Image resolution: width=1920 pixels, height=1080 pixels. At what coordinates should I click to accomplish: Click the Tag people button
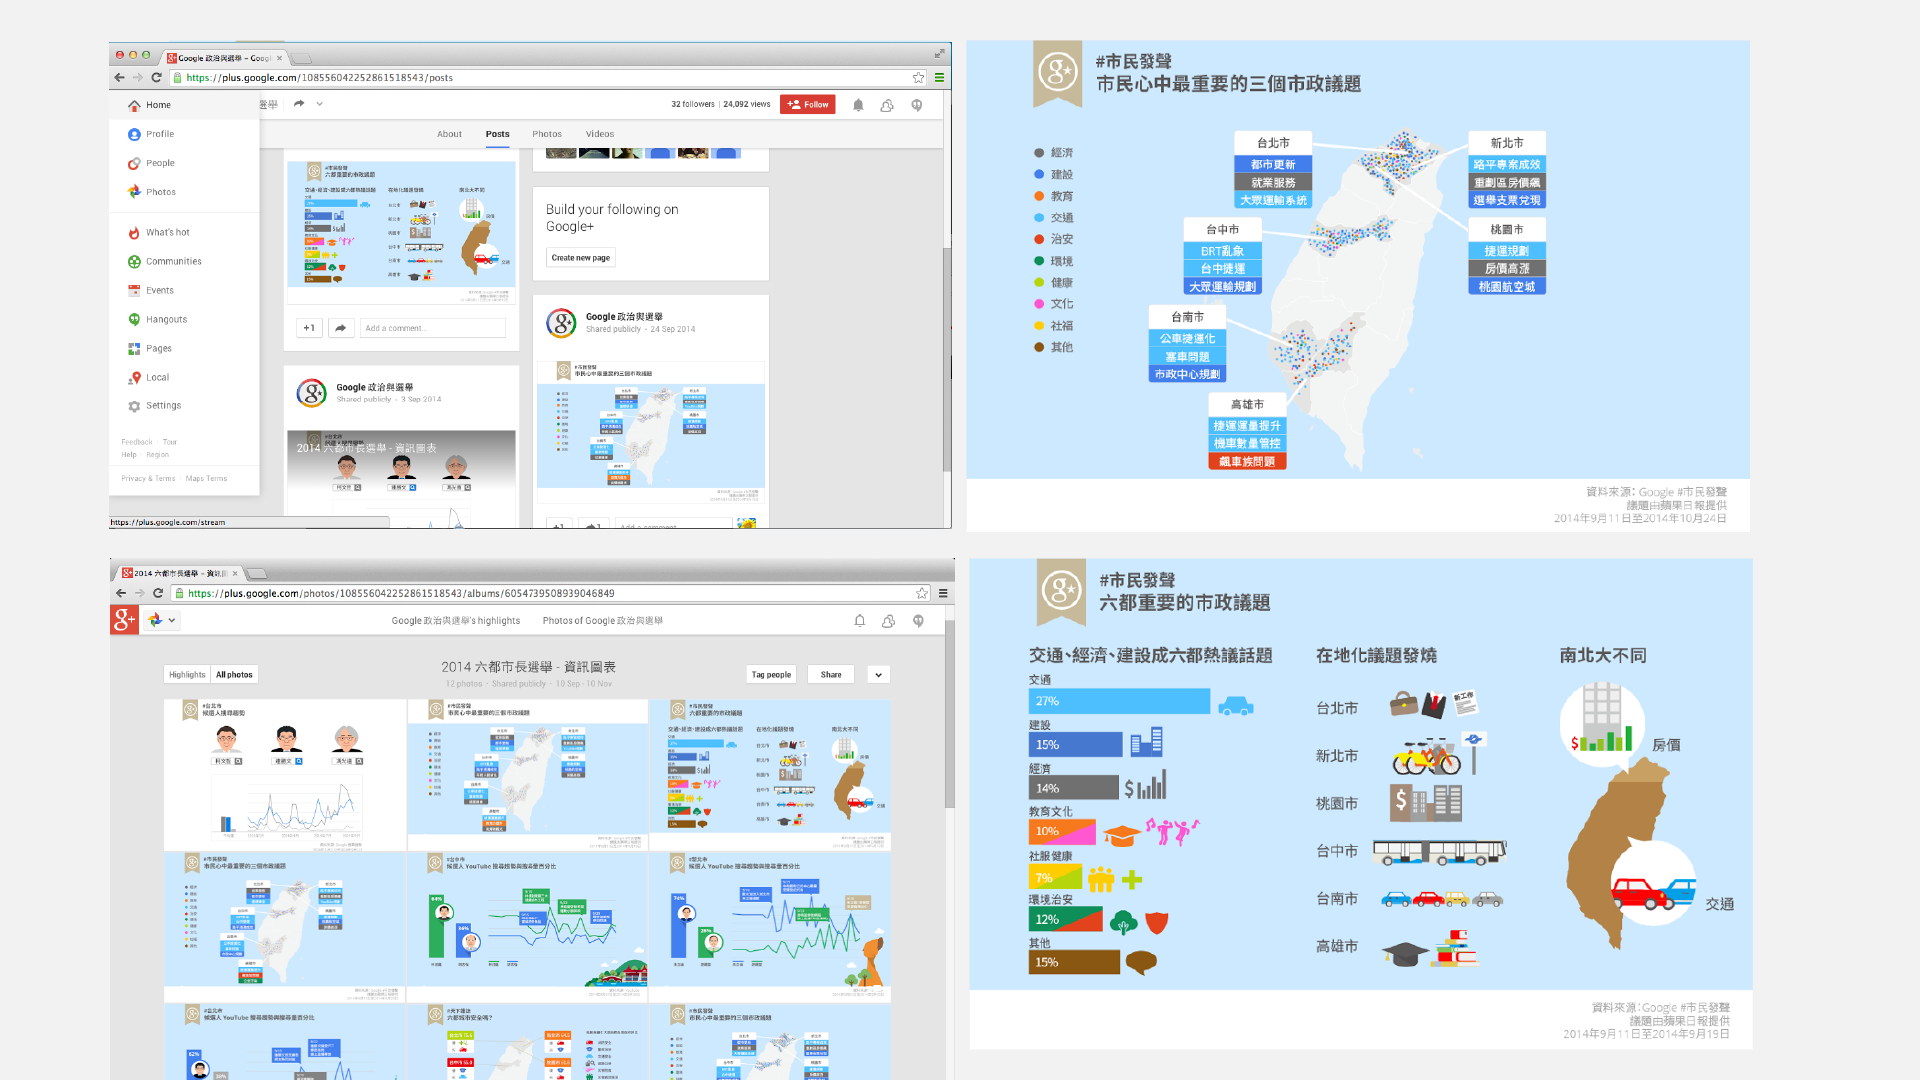tap(771, 675)
